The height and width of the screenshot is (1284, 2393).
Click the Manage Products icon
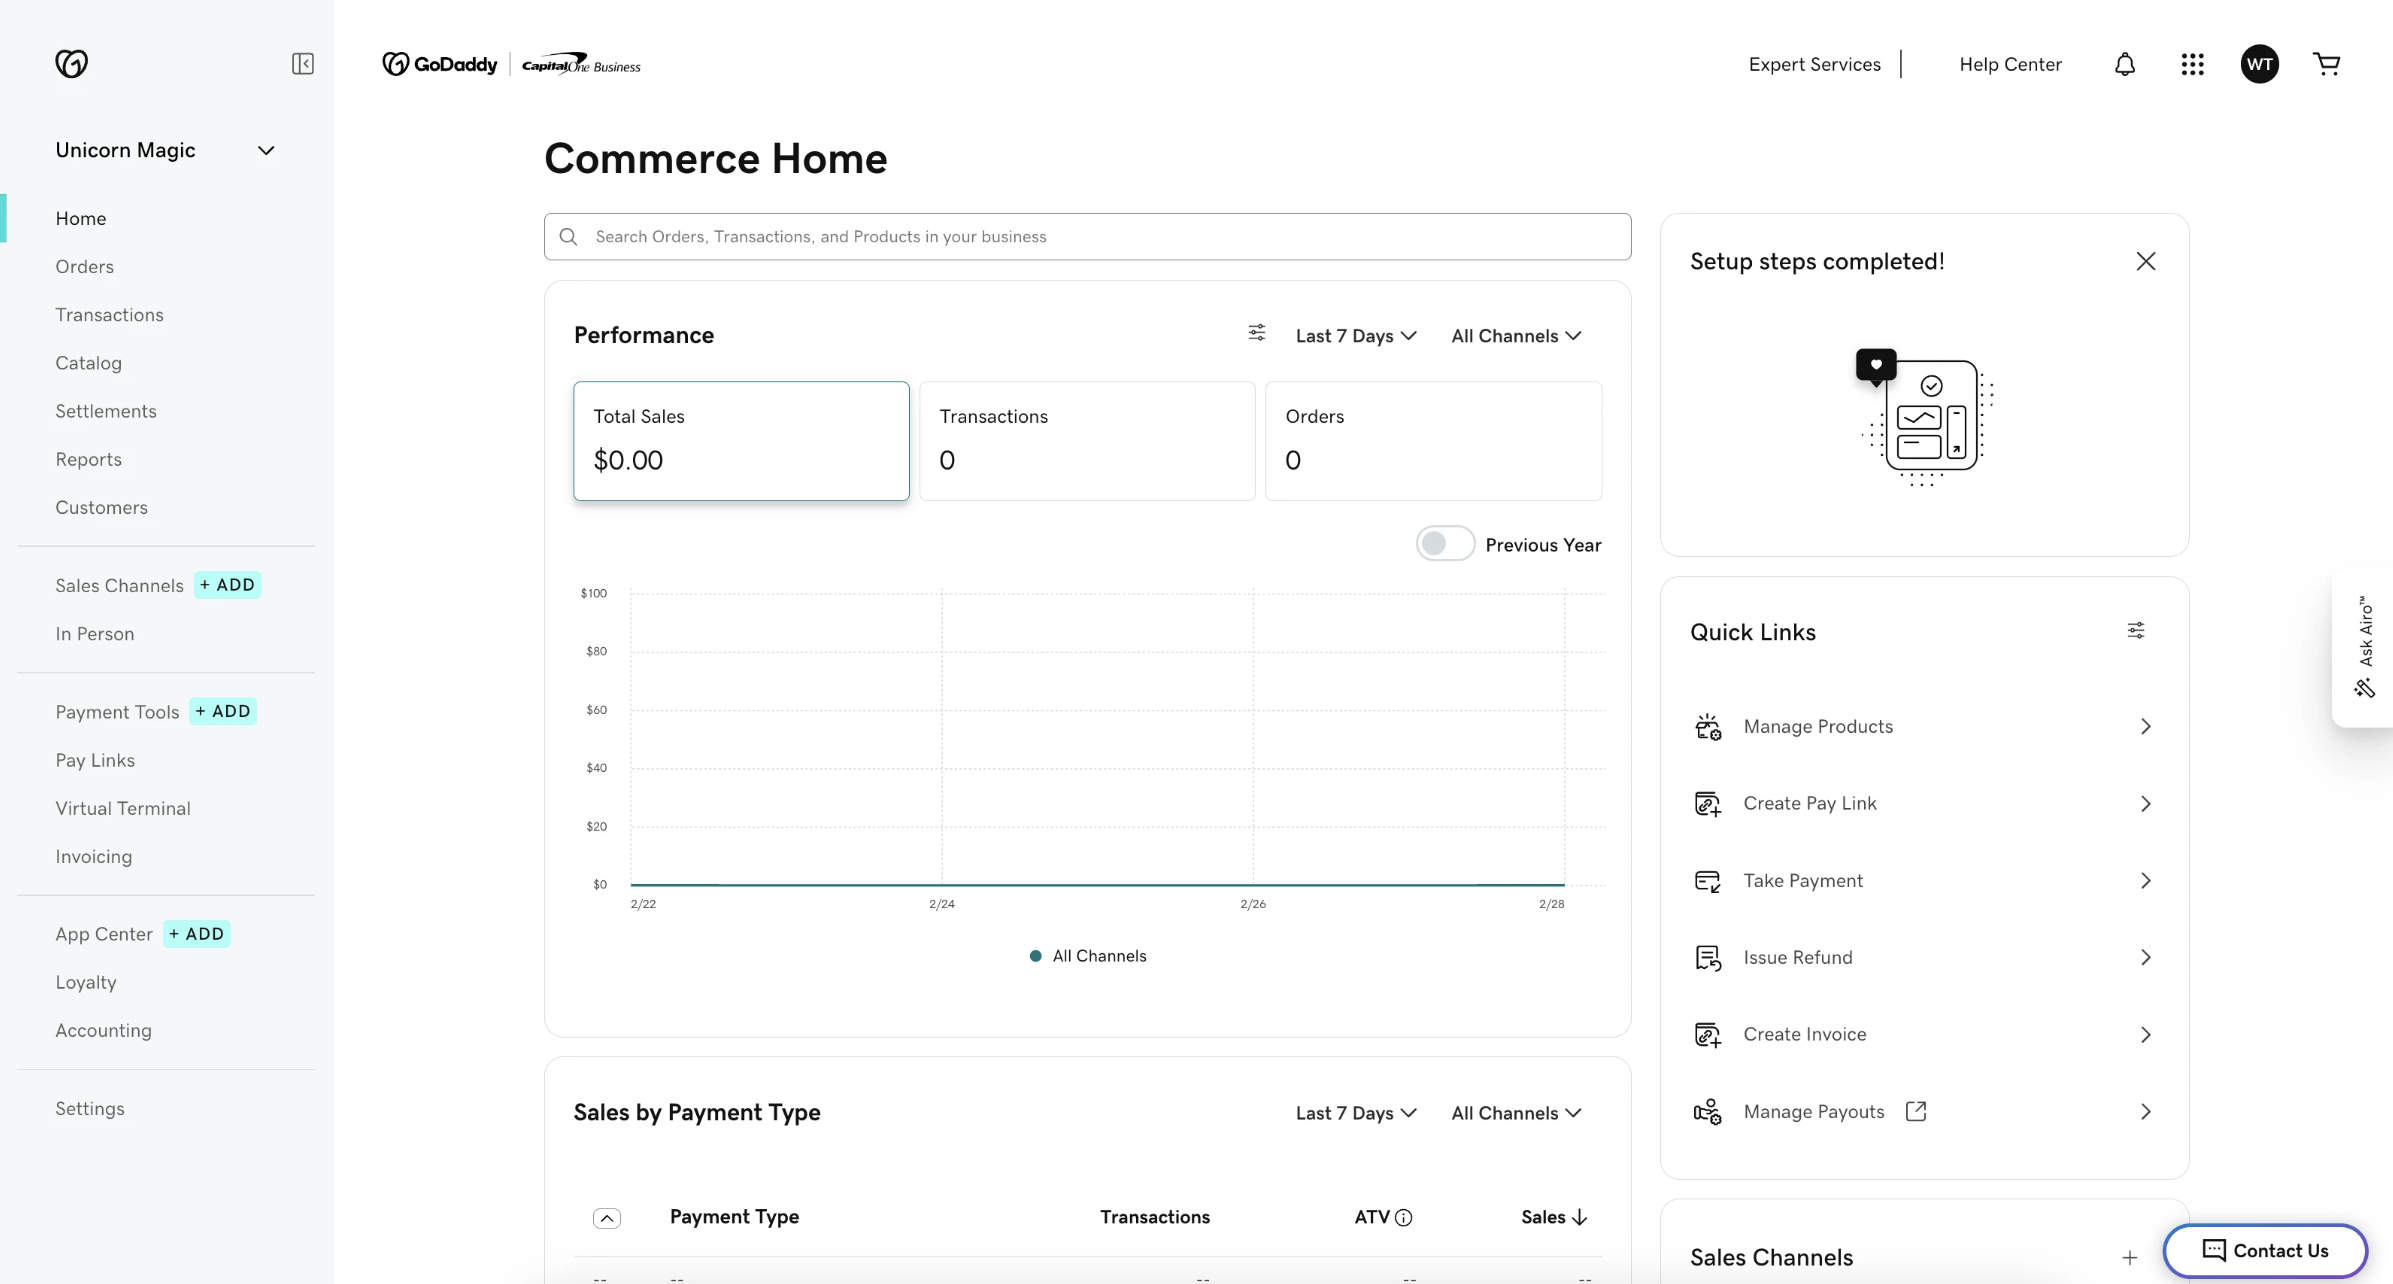click(1708, 727)
